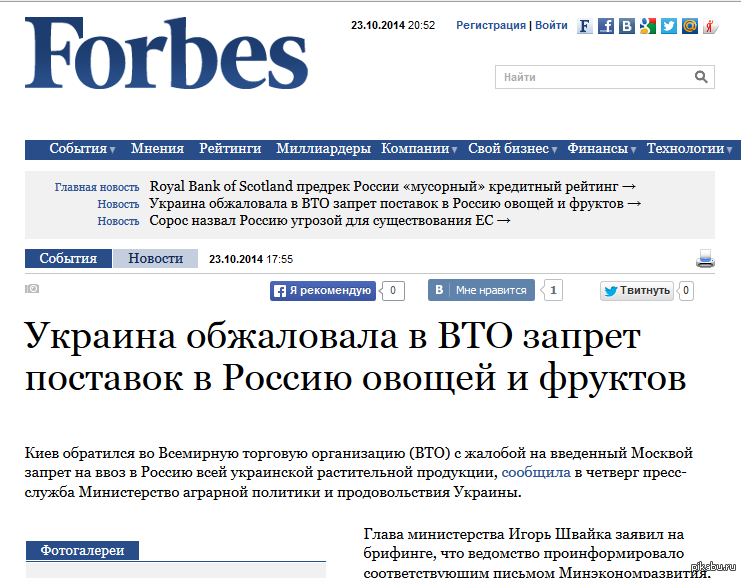741x578 pixels.
Task: Expand the События menu dropdown
Action: pyautogui.click(x=82, y=149)
